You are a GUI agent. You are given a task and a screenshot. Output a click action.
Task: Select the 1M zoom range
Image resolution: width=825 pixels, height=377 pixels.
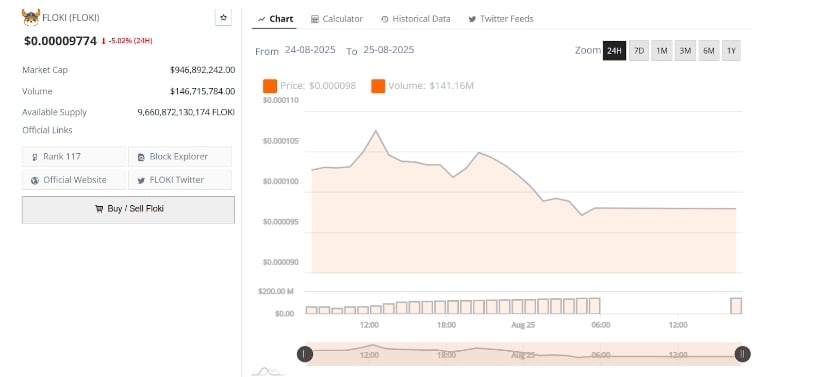point(662,50)
